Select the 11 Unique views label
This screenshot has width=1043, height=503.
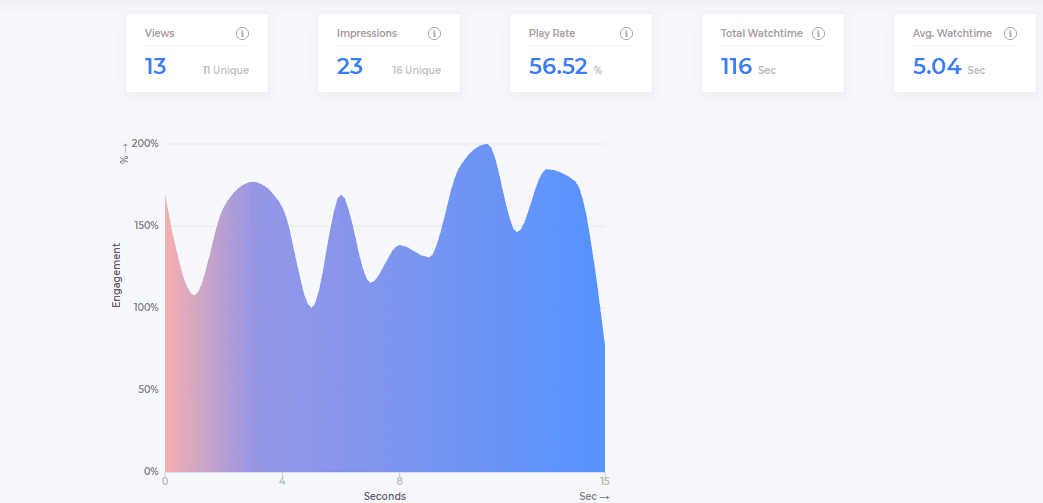point(225,70)
